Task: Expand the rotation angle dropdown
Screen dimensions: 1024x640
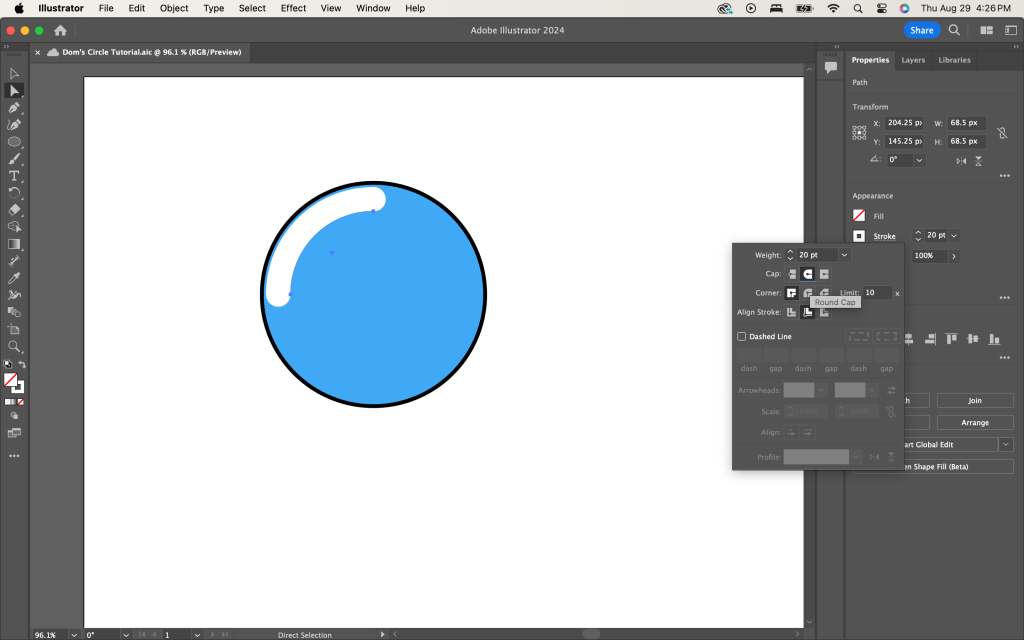Action: click(919, 160)
